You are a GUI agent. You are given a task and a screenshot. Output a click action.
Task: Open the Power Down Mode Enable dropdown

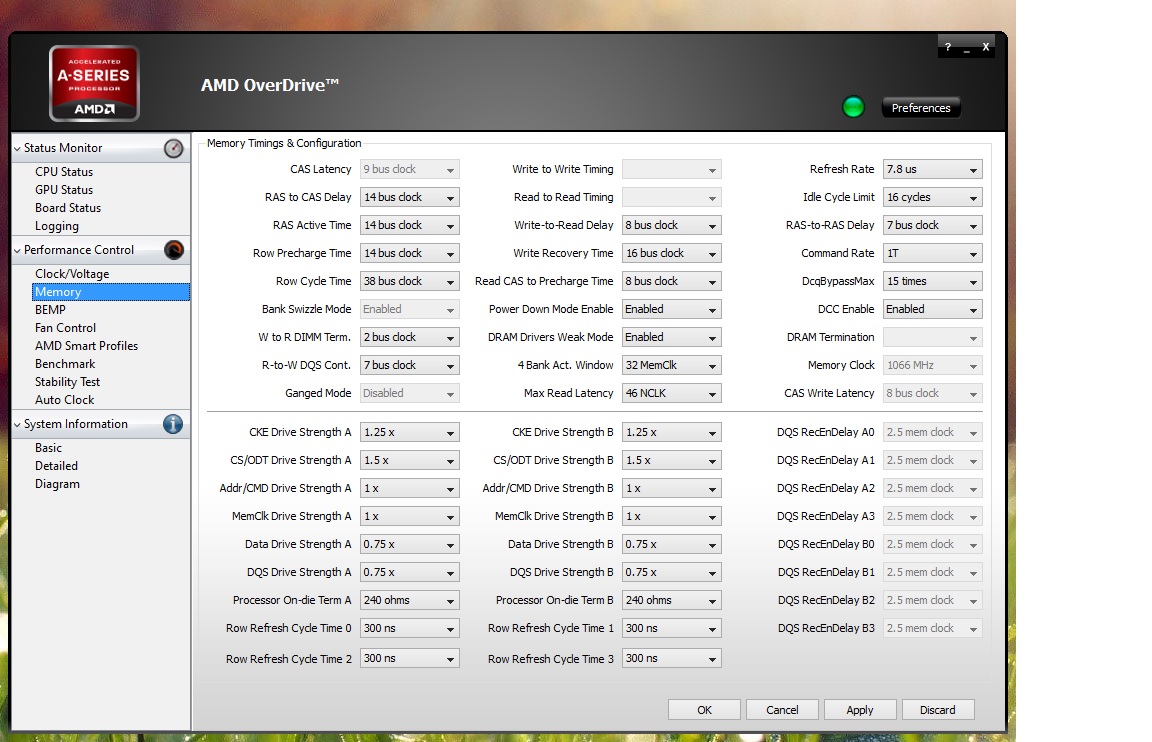672,309
